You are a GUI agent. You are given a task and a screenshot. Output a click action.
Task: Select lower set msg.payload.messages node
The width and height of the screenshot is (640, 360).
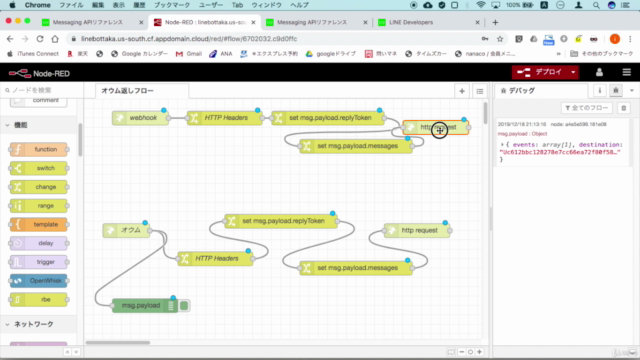pos(356,268)
